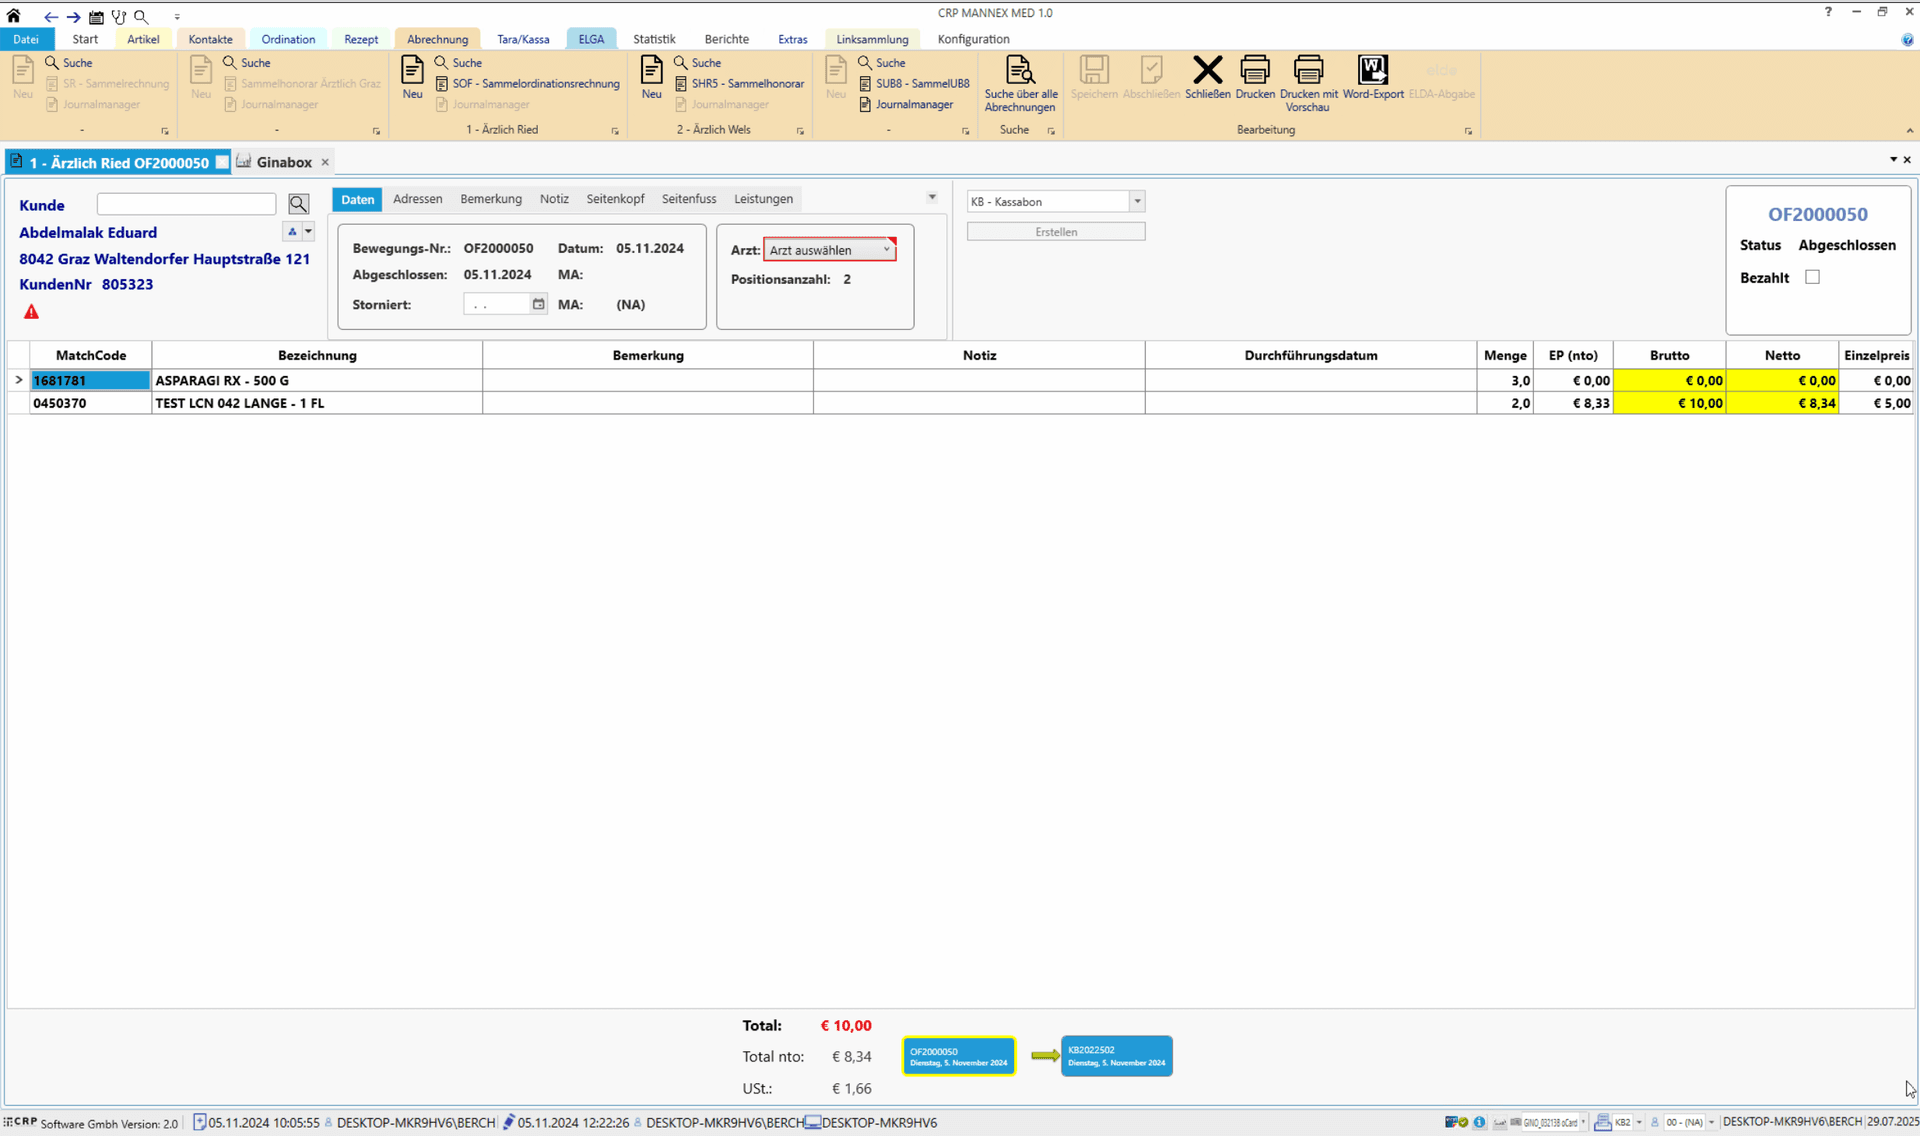Create new document in 2 - Ärzlich Wels group
The width and height of the screenshot is (1920, 1136).
[651, 78]
